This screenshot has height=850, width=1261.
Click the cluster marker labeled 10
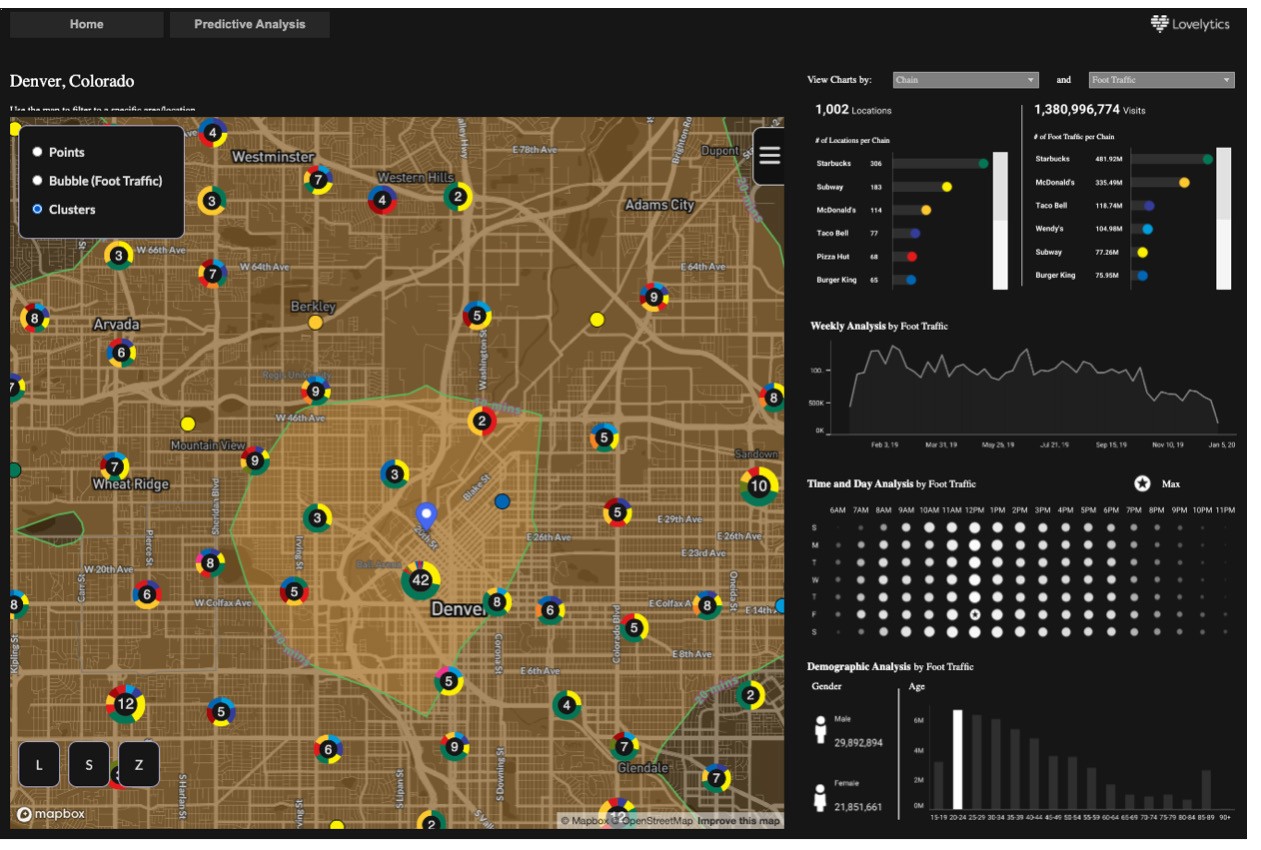click(x=759, y=486)
